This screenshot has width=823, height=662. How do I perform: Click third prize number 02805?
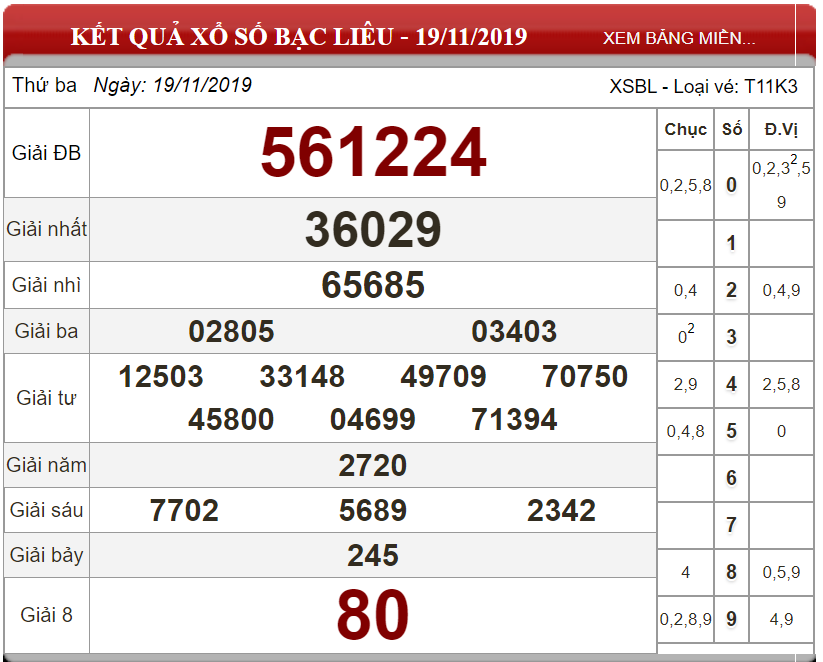point(231,331)
